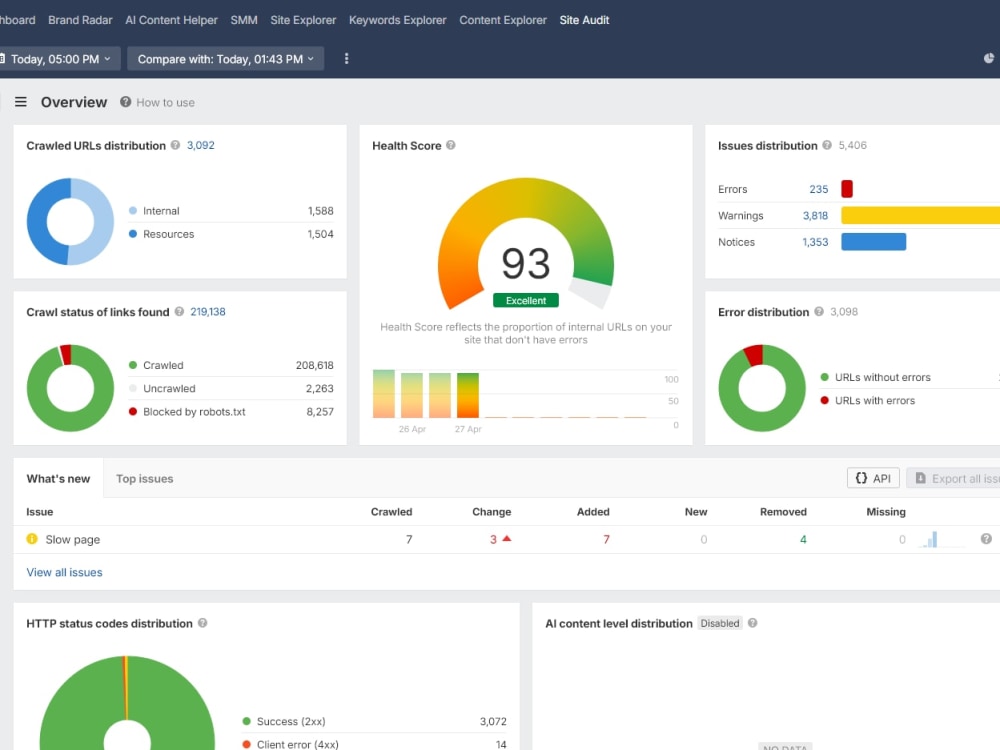Viewport: 1000px width, 750px height.
Task: Click the help icon in Slow page row
Action: pos(986,540)
